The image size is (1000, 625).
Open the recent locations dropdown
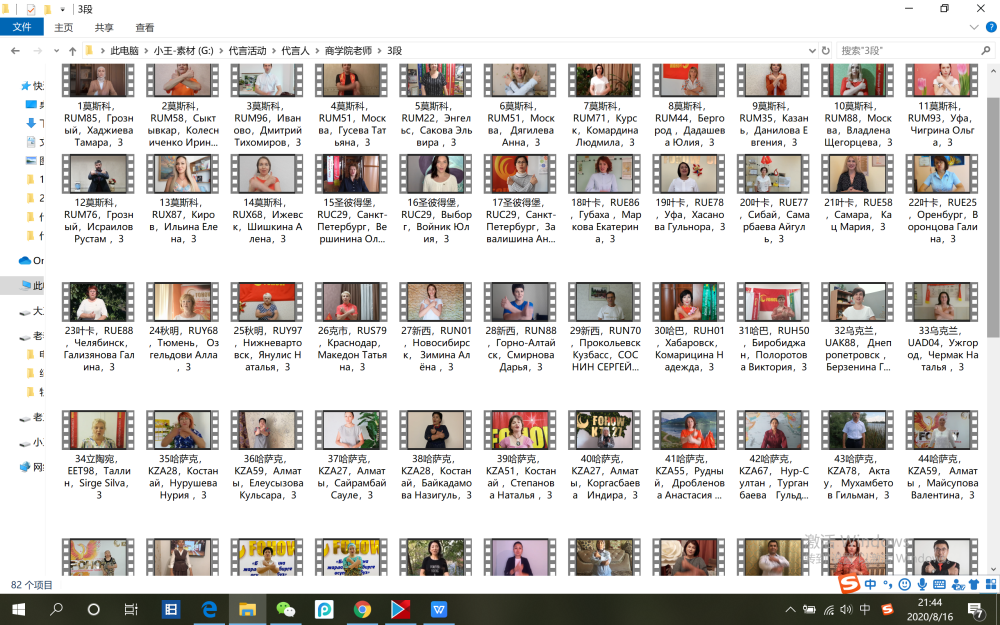click(56, 50)
